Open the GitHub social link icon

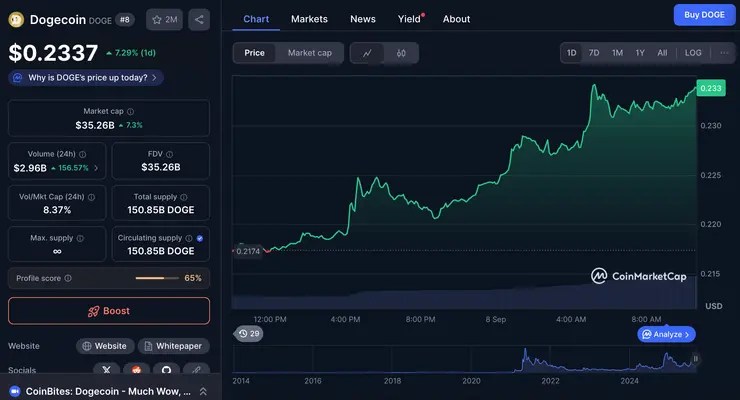click(x=166, y=370)
